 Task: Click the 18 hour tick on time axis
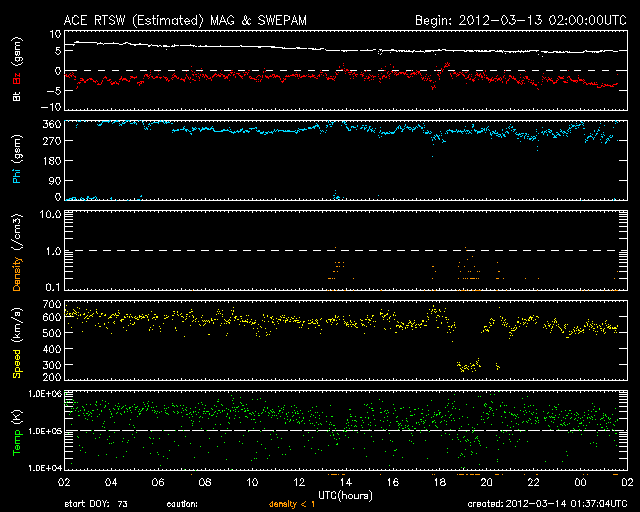tap(440, 481)
